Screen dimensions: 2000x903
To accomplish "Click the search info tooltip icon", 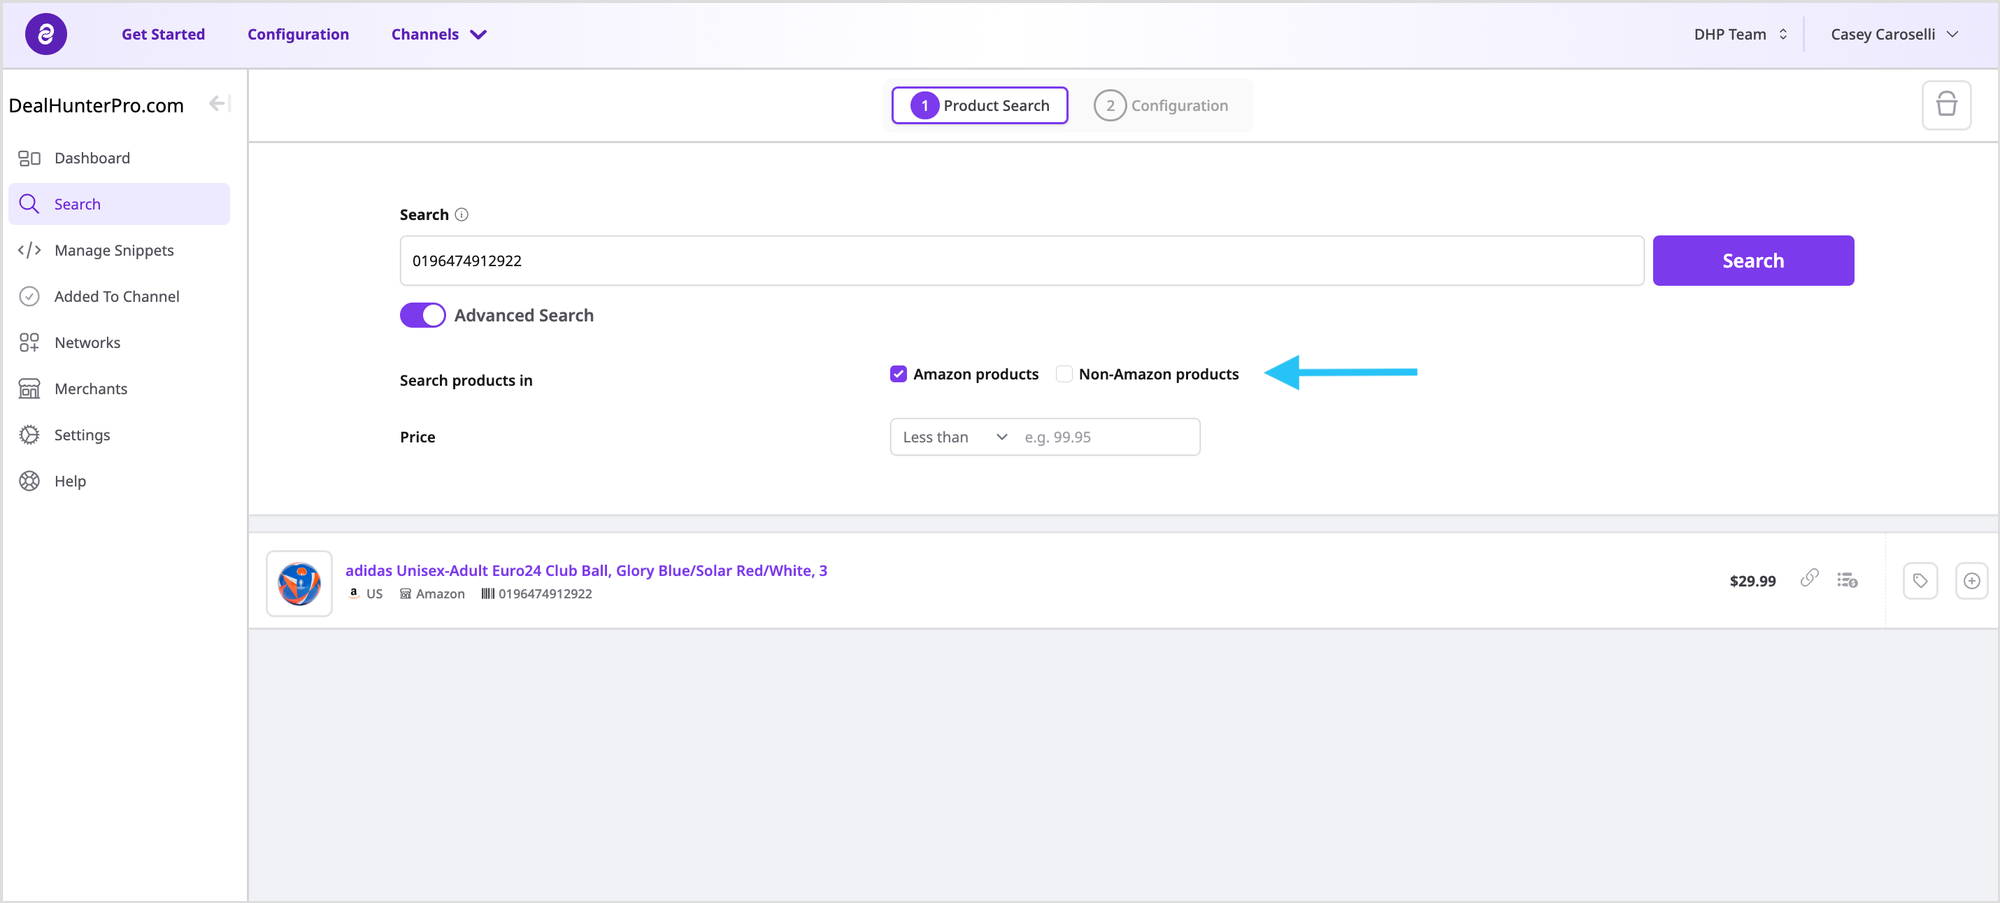I will [x=461, y=215].
